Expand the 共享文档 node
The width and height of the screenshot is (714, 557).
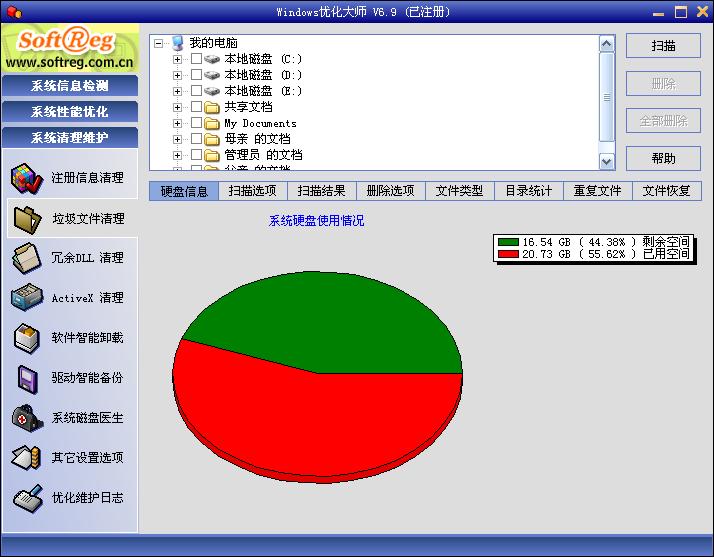178,107
